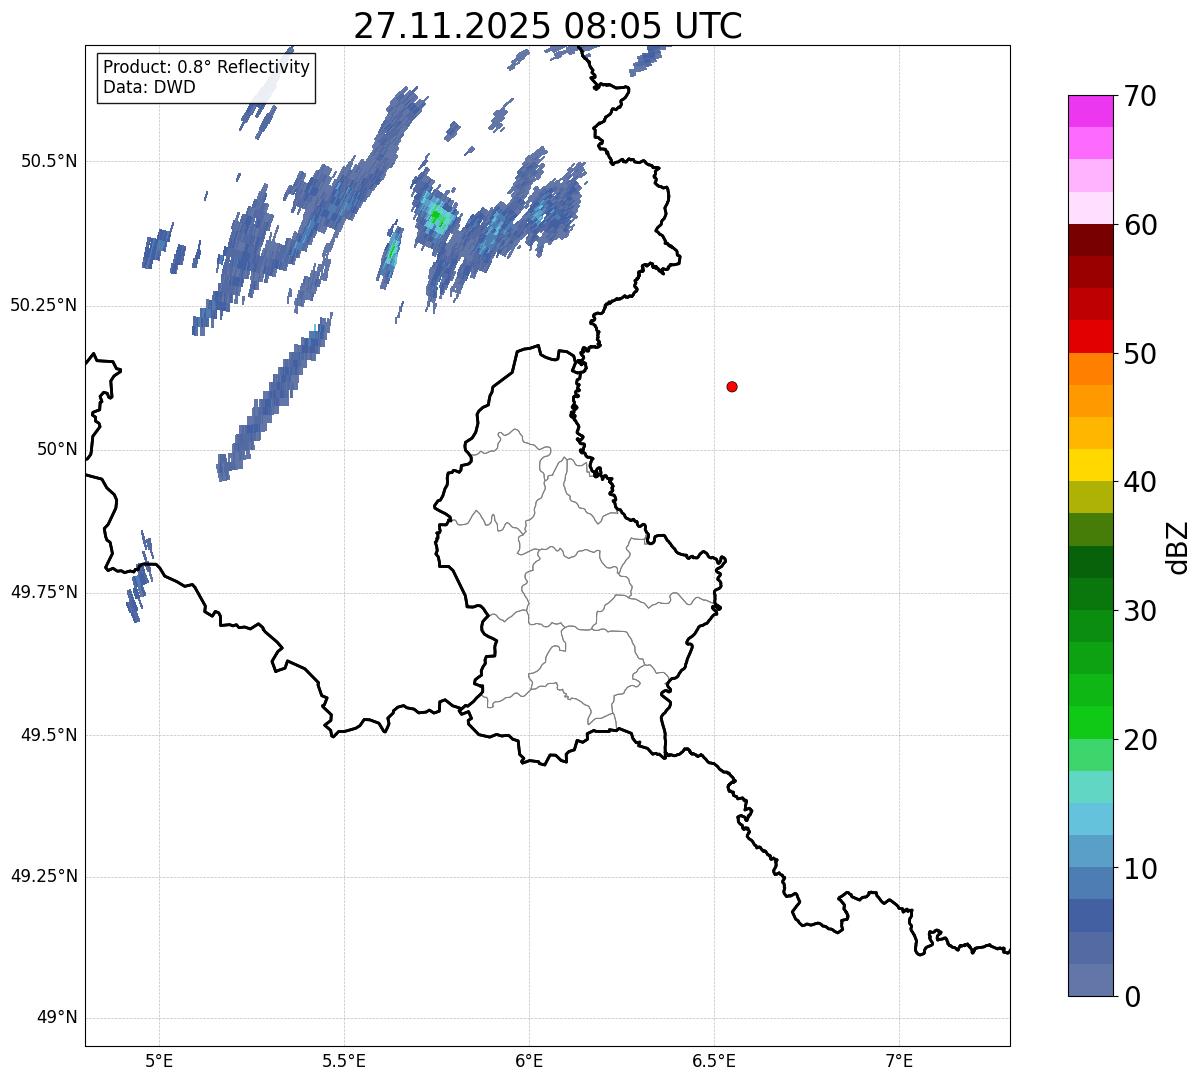Click the '49.5°N' latitude label

[49, 735]
